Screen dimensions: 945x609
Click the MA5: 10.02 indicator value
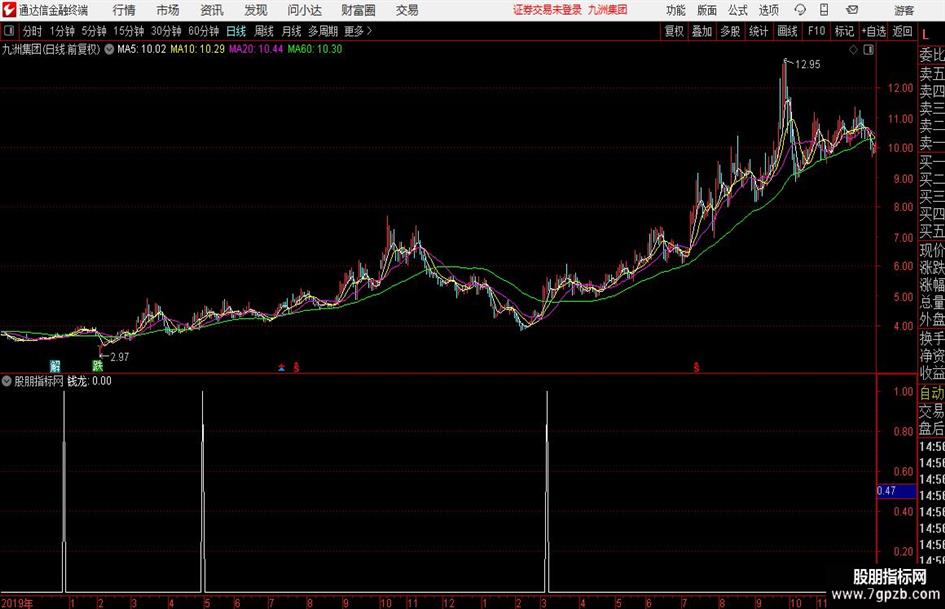(x=141, y=49)
